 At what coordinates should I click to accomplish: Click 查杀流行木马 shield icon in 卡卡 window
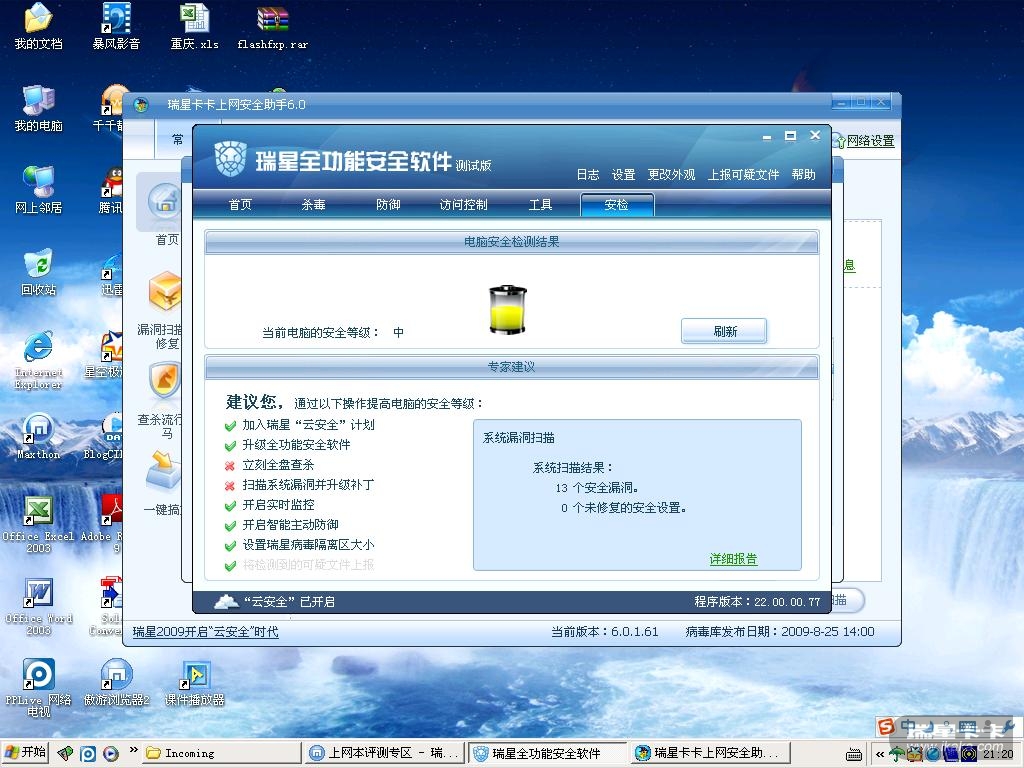(x=164, y=381)
